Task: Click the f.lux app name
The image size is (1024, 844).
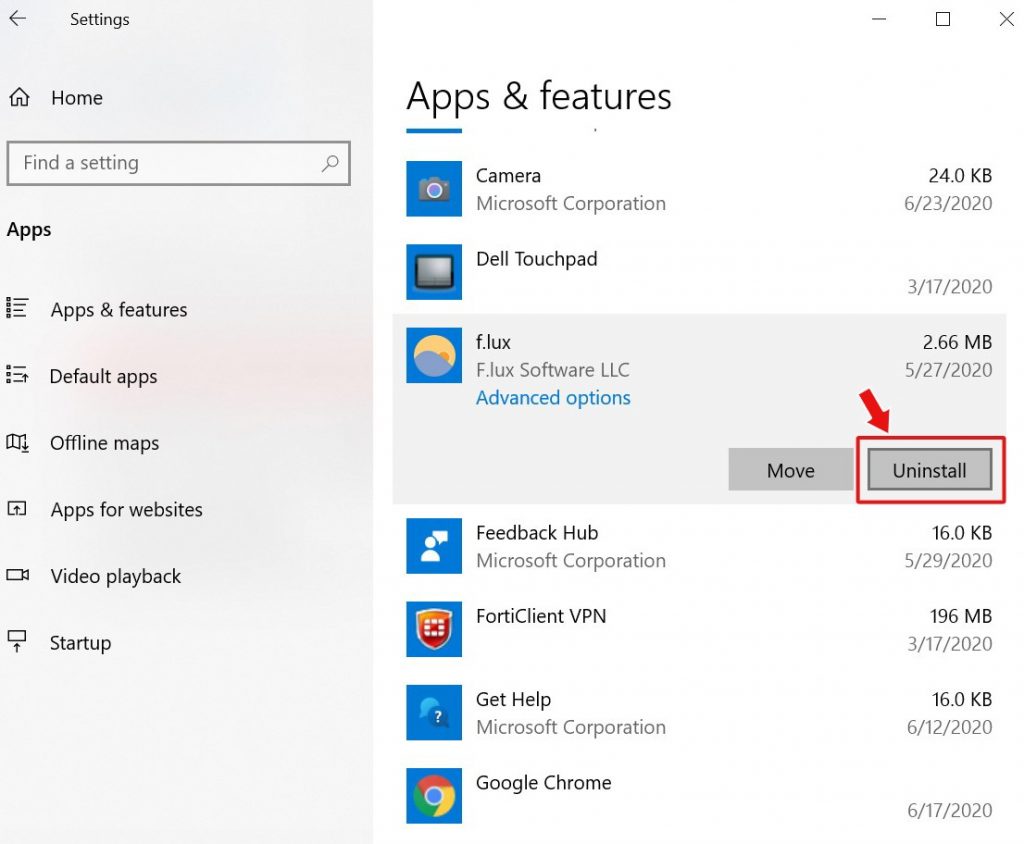Action: click(493, 342)
